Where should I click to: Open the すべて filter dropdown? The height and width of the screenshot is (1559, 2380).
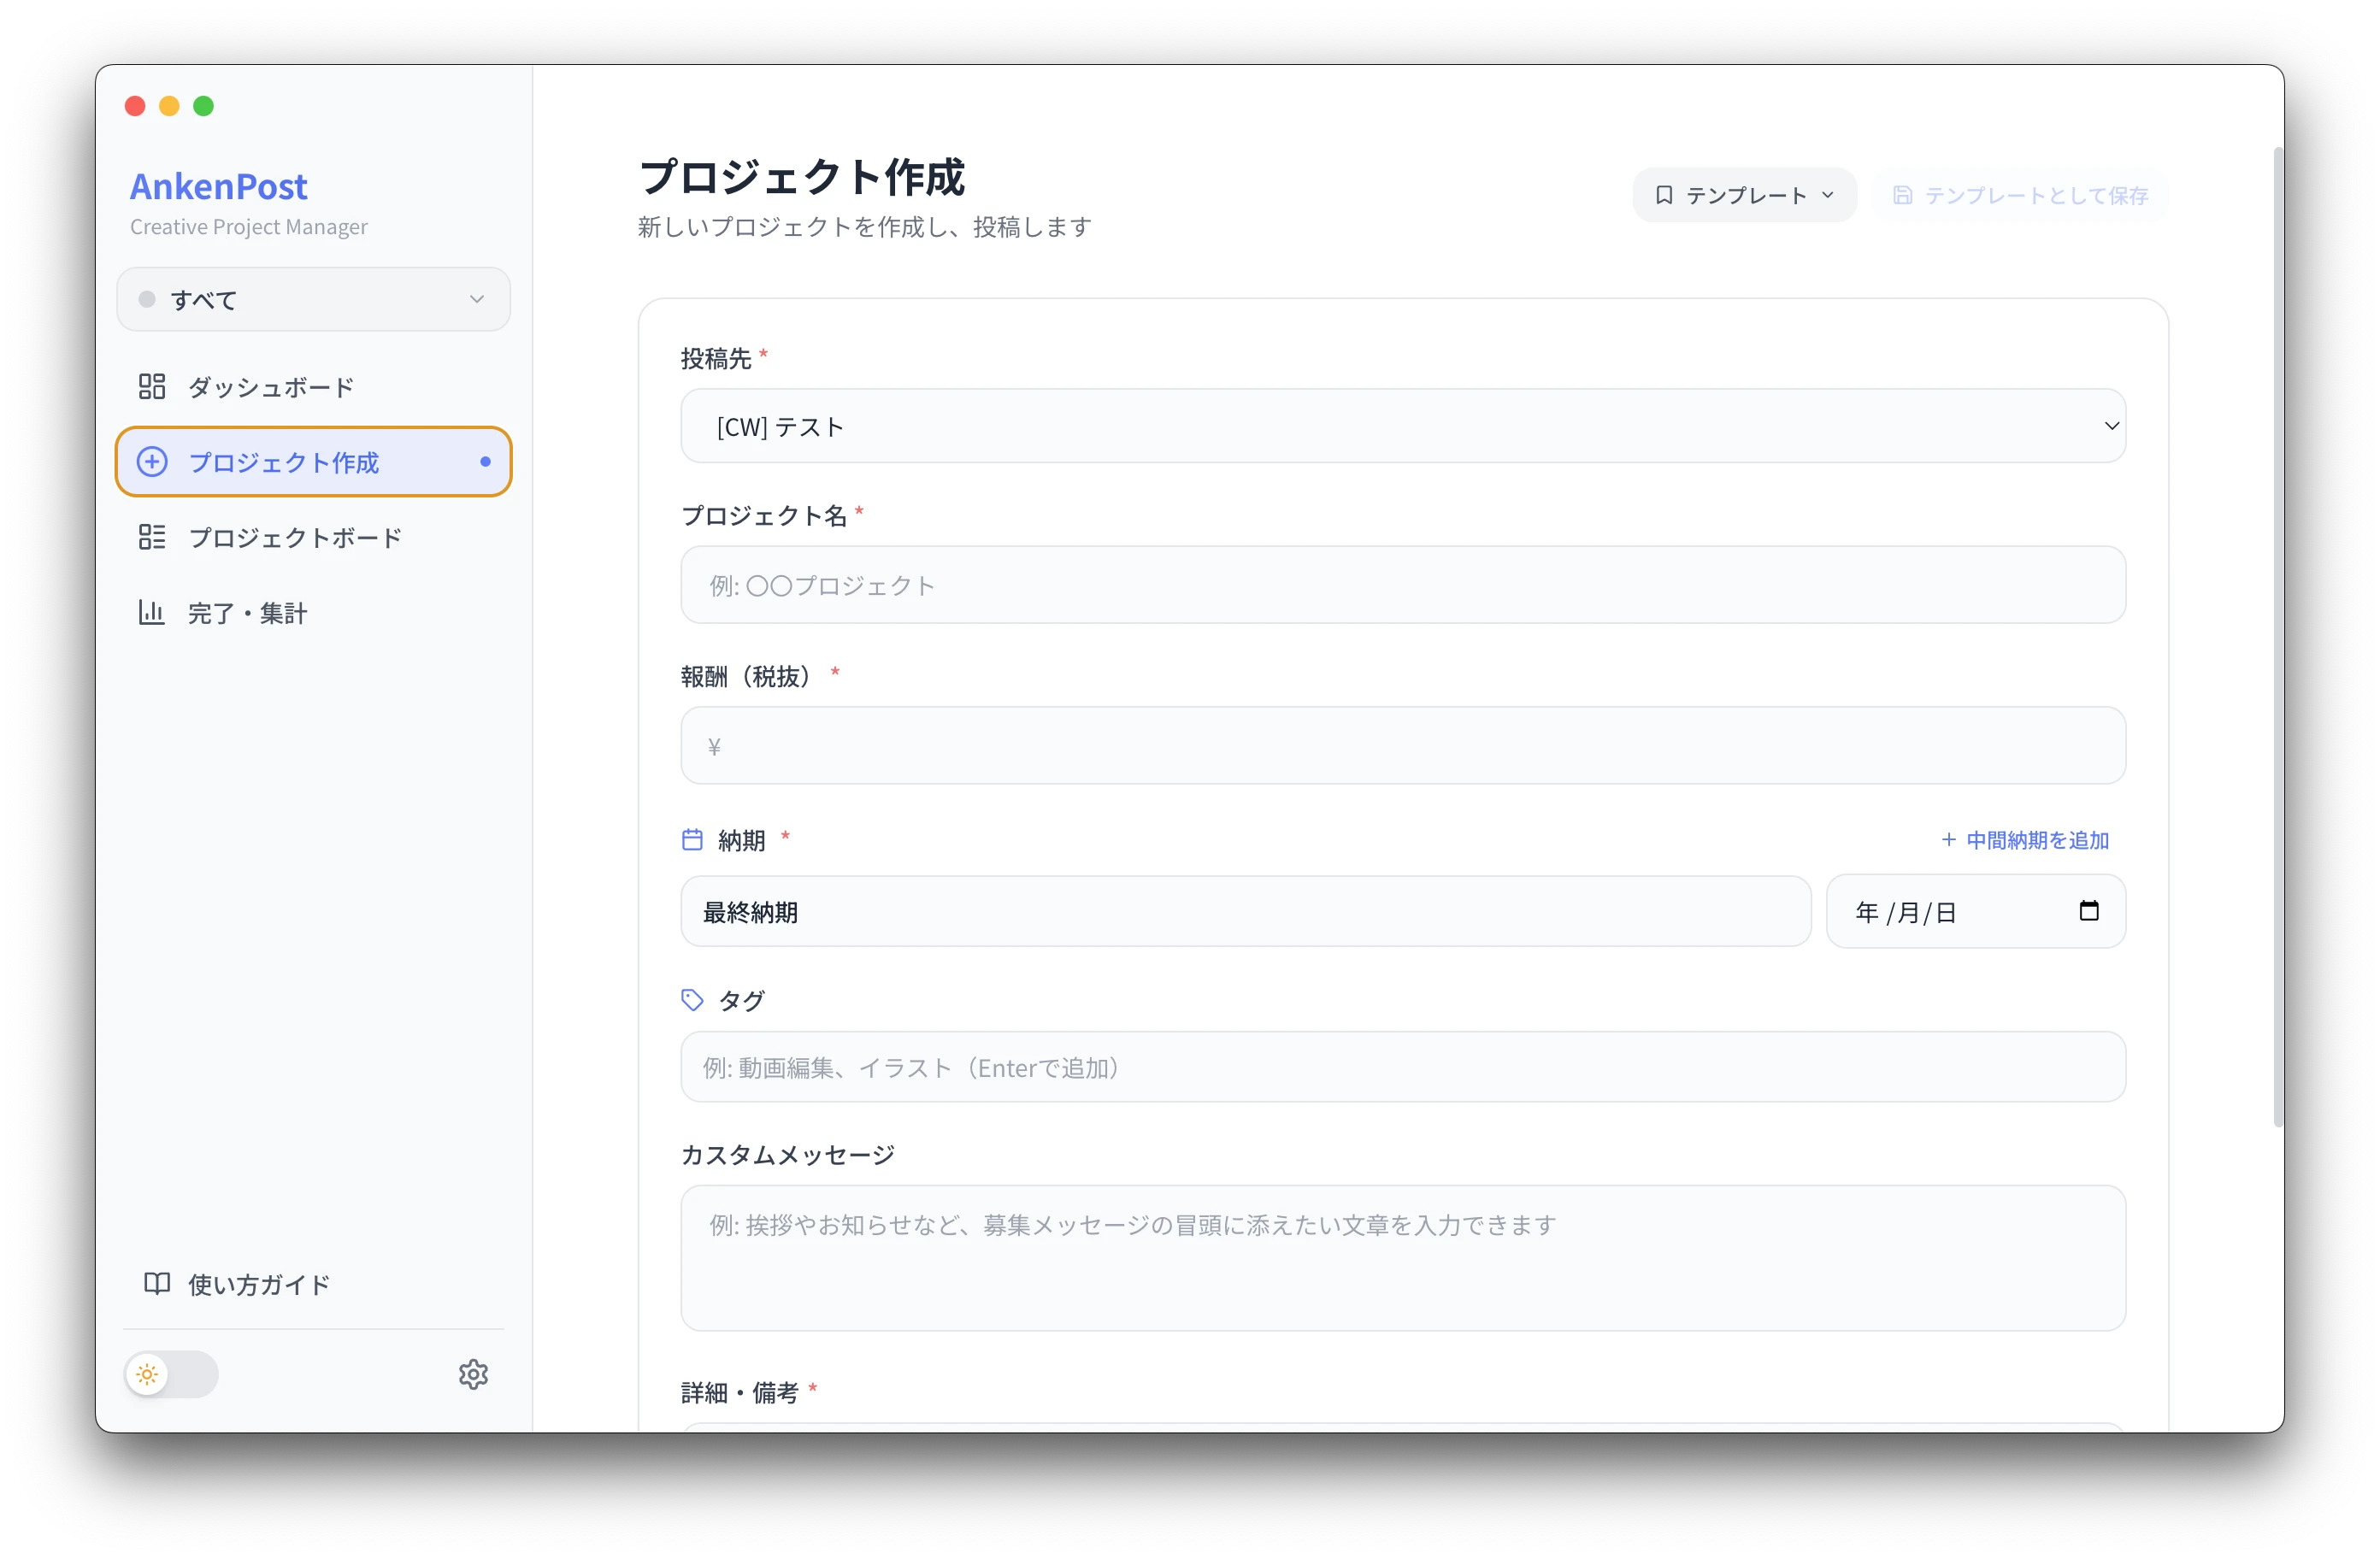point(313,299)
